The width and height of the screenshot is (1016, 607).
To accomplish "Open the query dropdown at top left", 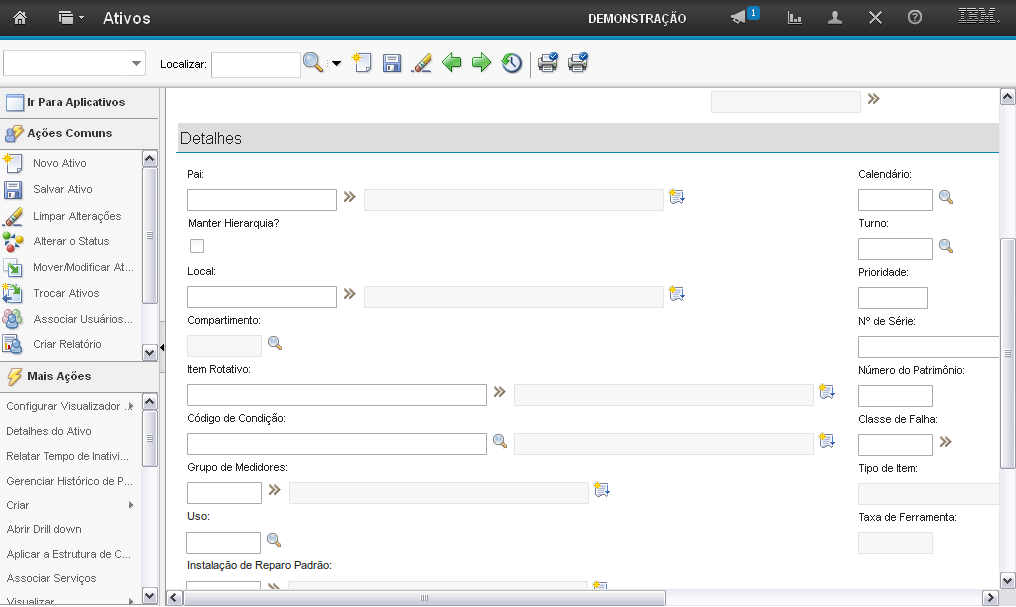I will (75, 64).
